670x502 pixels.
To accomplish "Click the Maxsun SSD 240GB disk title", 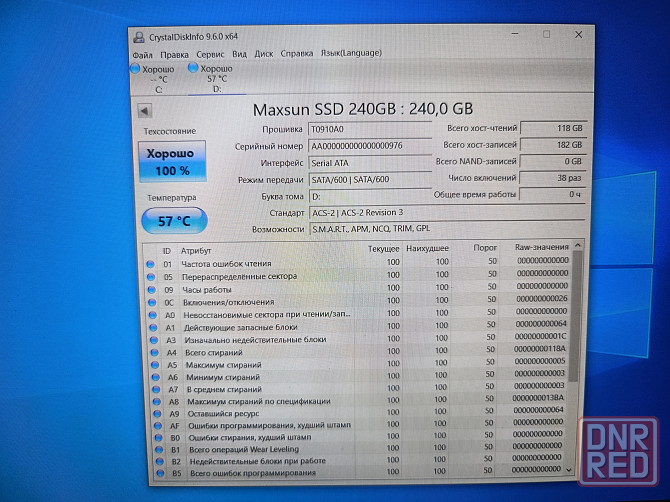I will tap(363, 109).
